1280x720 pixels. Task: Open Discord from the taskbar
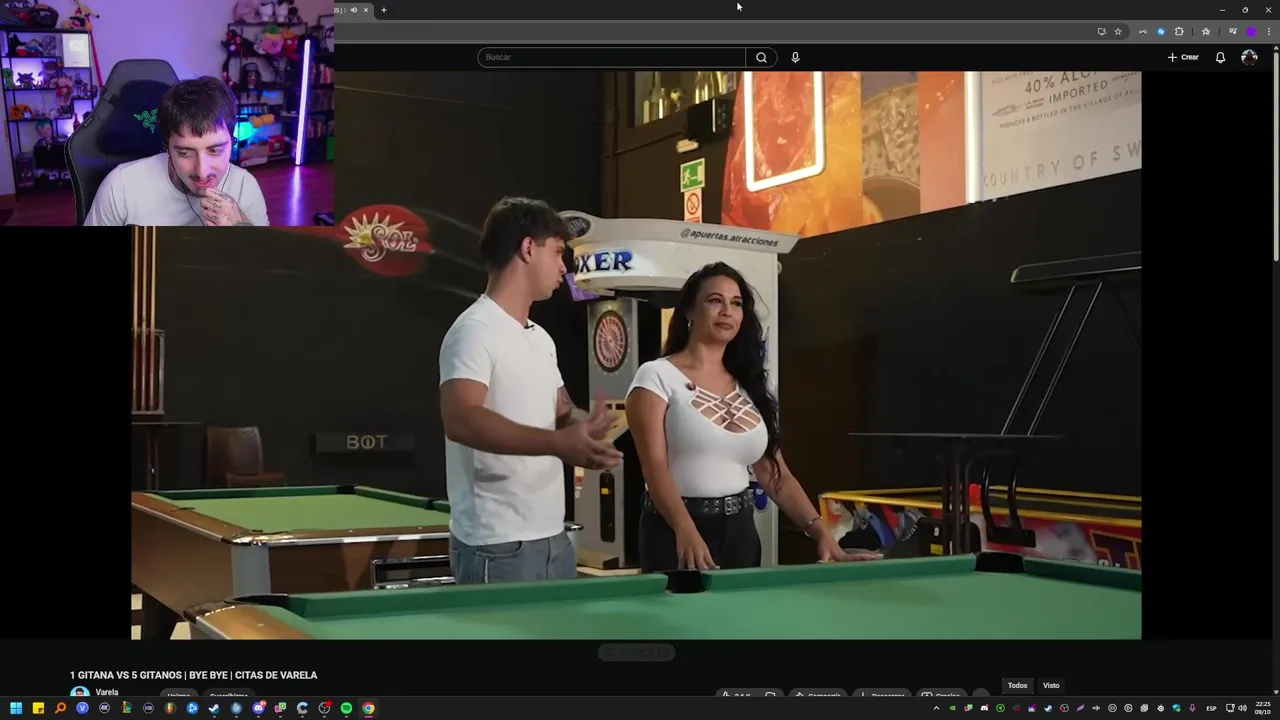pyautogui.click(x=258, y=708)
